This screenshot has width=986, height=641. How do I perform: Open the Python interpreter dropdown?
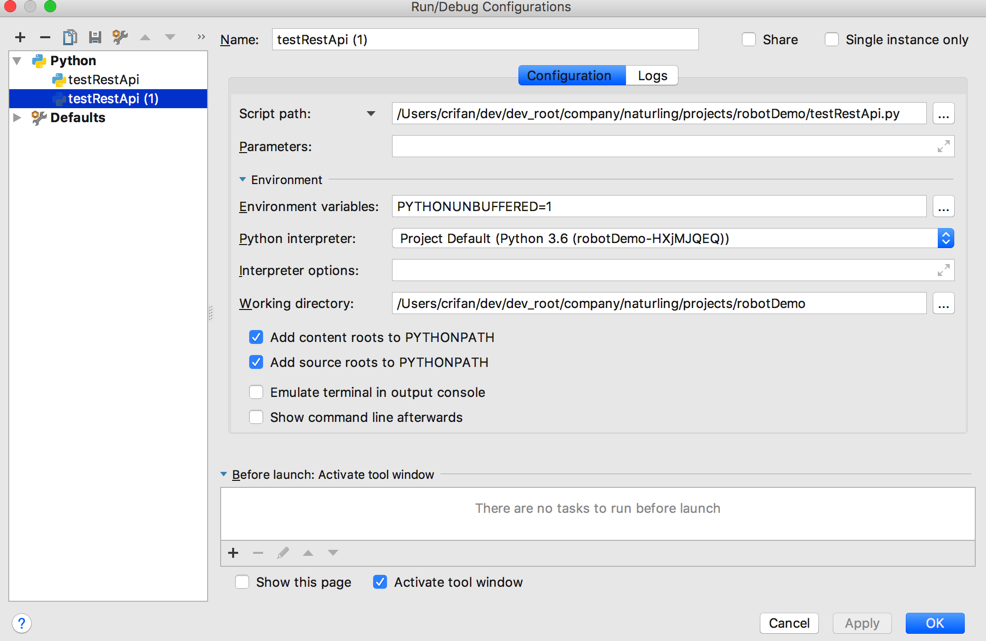pos(945,239)
